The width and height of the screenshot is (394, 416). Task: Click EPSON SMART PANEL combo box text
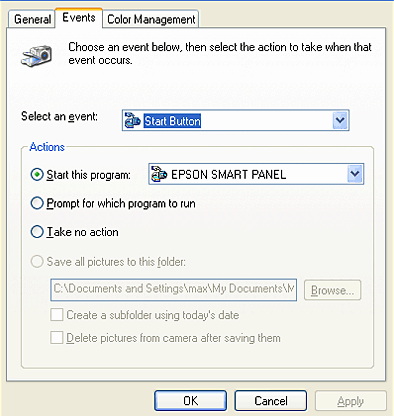228,175
